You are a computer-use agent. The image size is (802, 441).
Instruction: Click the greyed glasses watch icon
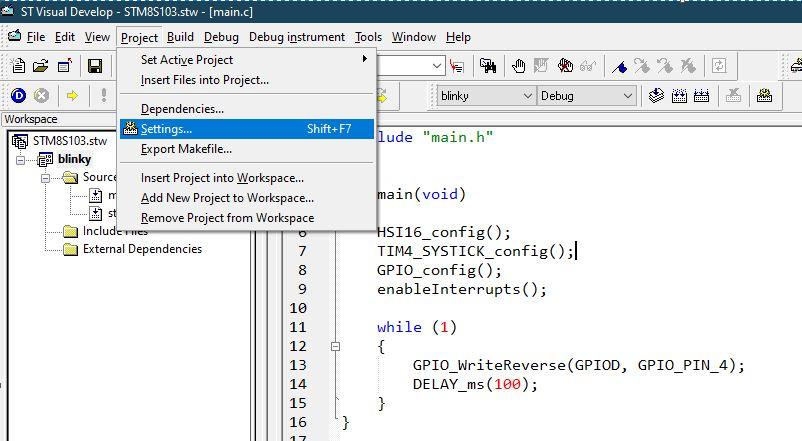588,66
